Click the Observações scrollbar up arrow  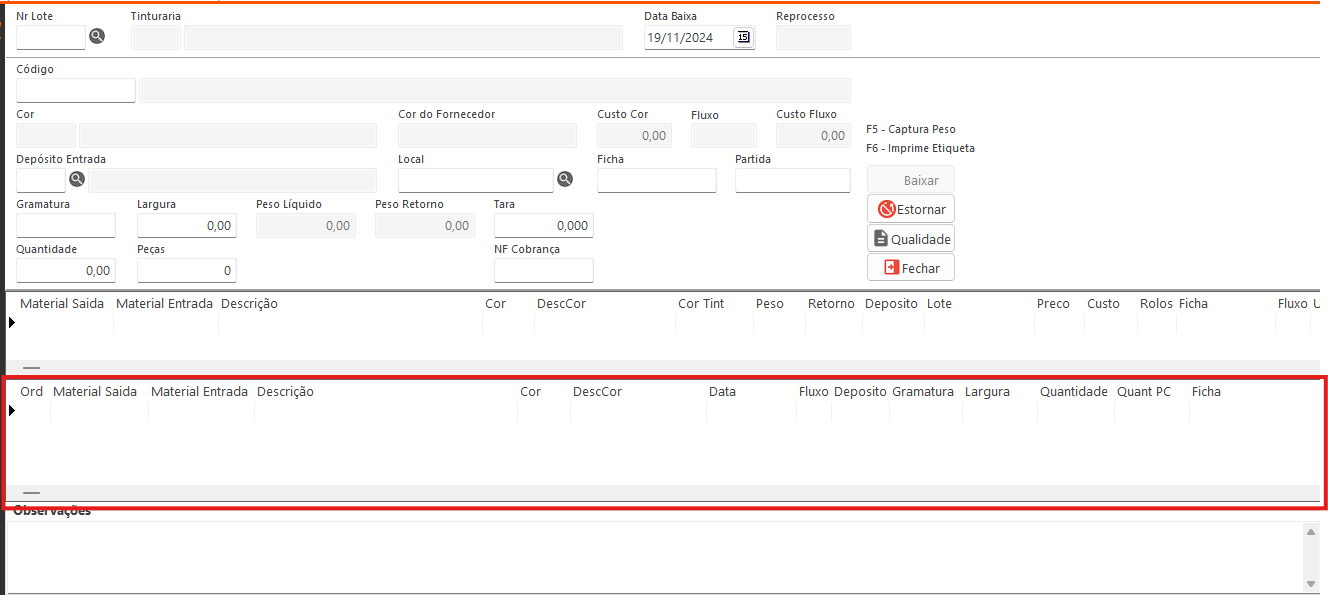pos(1310,532)
